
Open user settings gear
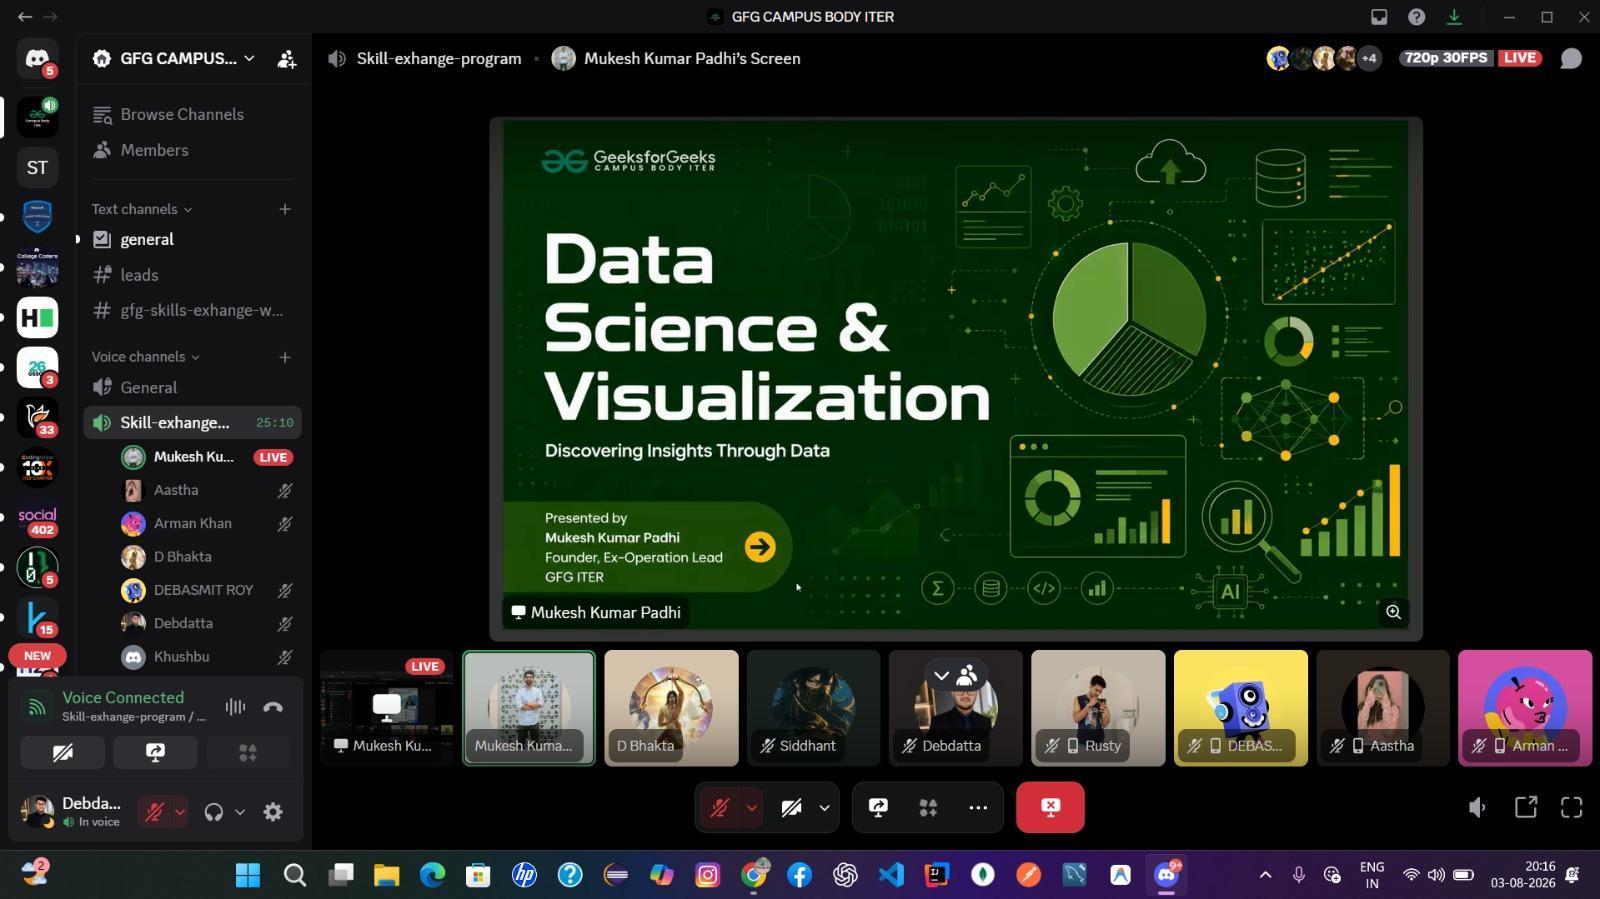pos(273,812)
